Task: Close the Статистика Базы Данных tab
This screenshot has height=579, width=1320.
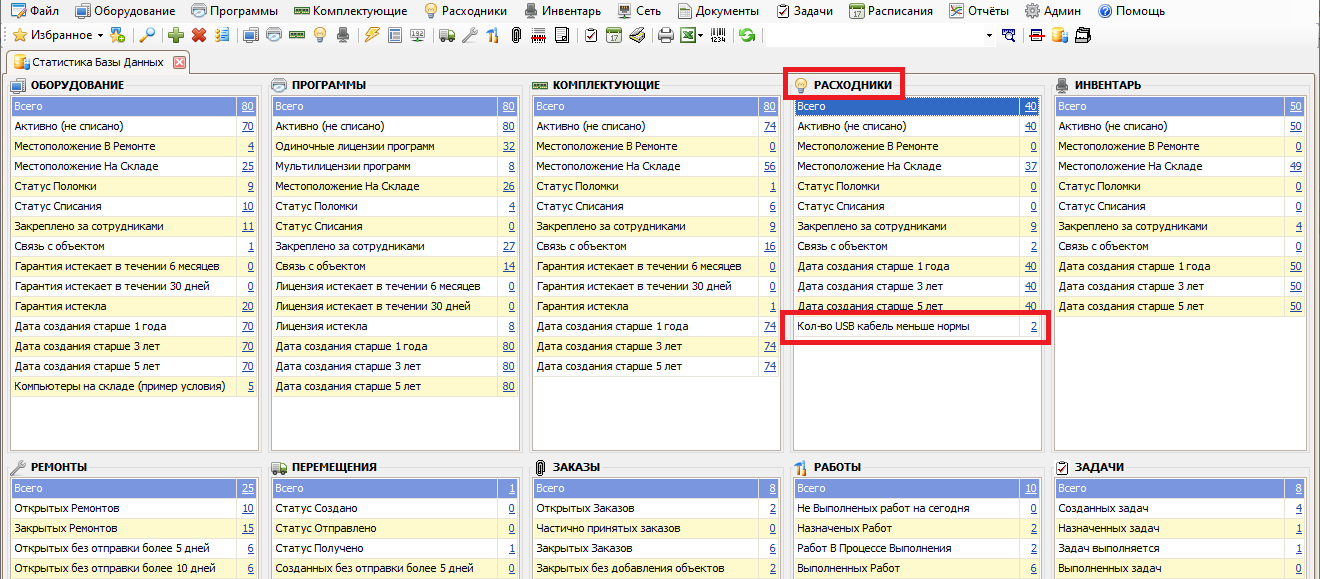Action: pyautogui.click(x=180, y=62)
